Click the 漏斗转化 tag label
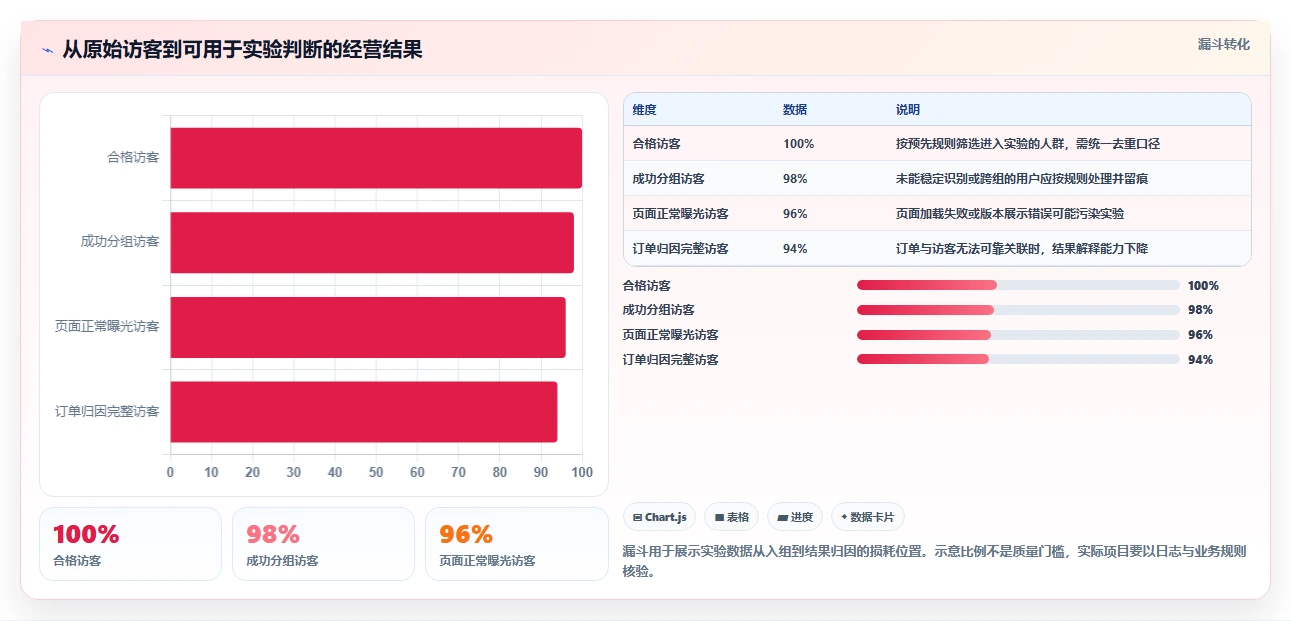Screen dimensions: 1291x621 coord(1224,44)
